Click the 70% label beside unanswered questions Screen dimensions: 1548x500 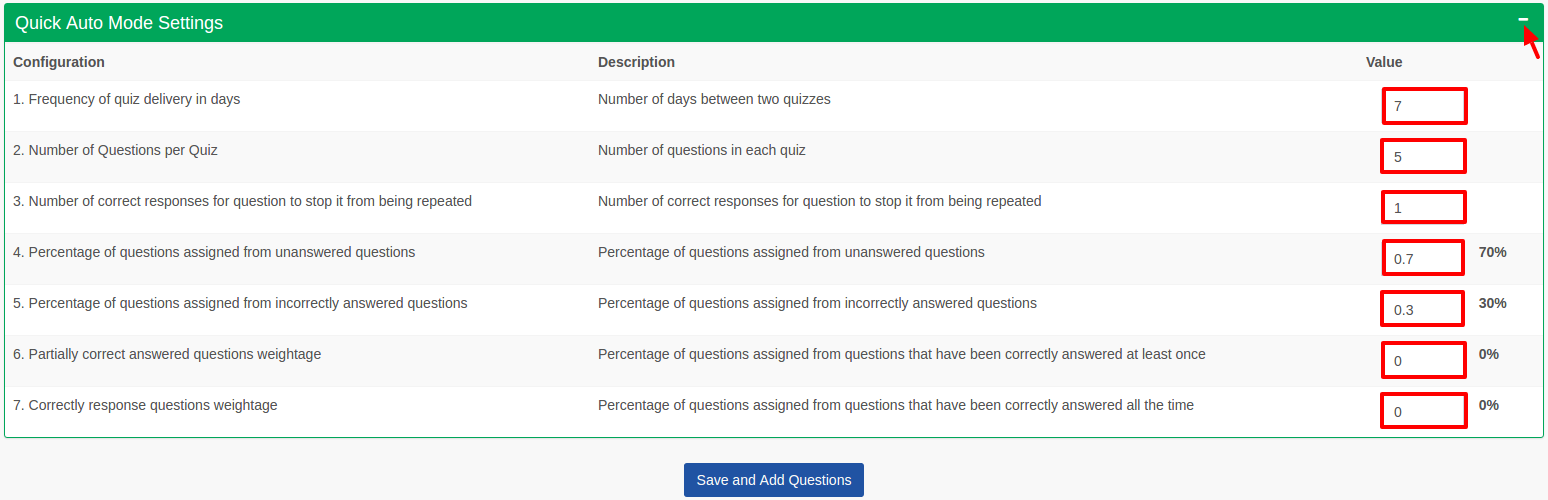pyautogui.click(x=1492, y=252)
